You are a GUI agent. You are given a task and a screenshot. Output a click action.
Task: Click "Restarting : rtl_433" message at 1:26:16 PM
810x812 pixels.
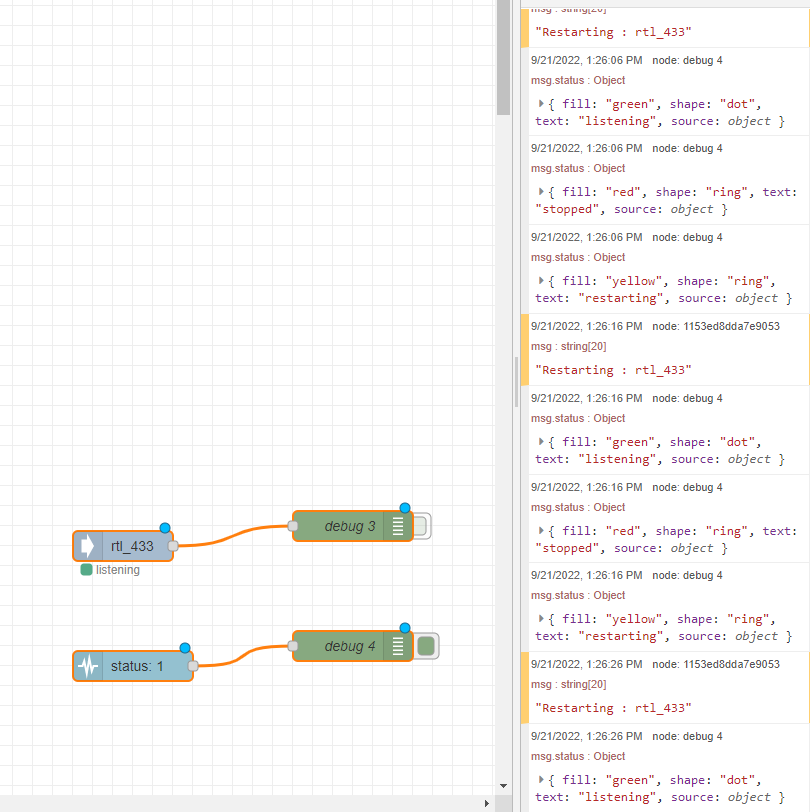(x=613, y=370)
